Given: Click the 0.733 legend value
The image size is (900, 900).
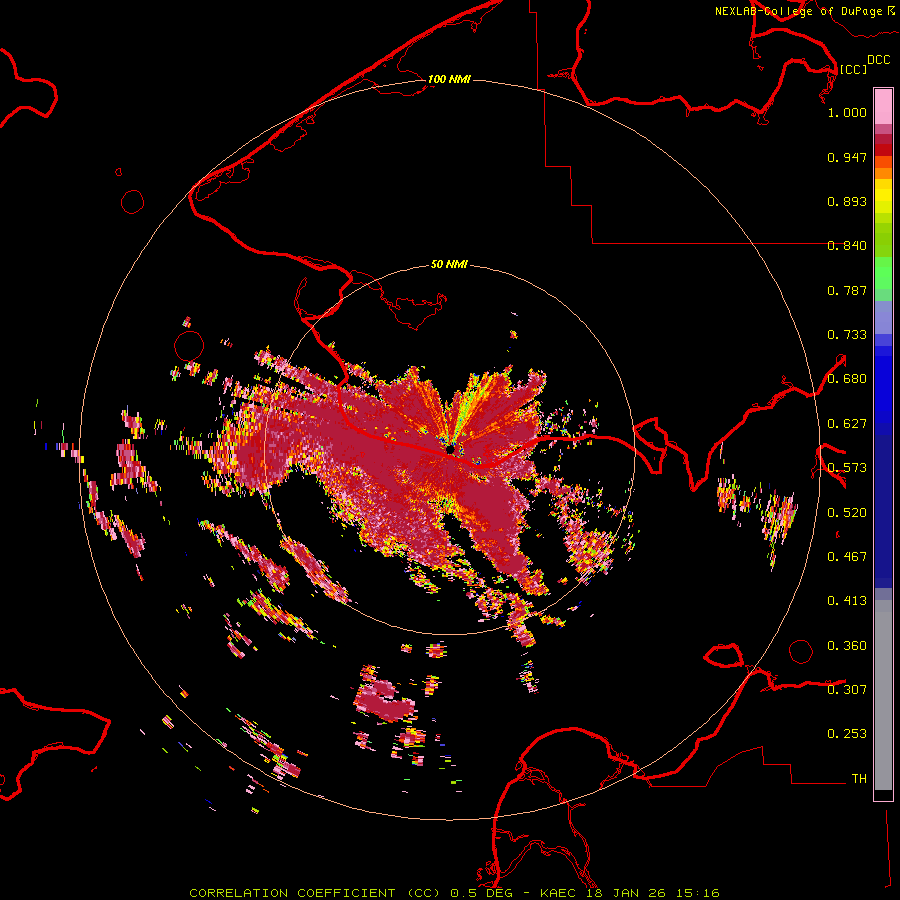Looking at the screenshot, I should point(847,335).
